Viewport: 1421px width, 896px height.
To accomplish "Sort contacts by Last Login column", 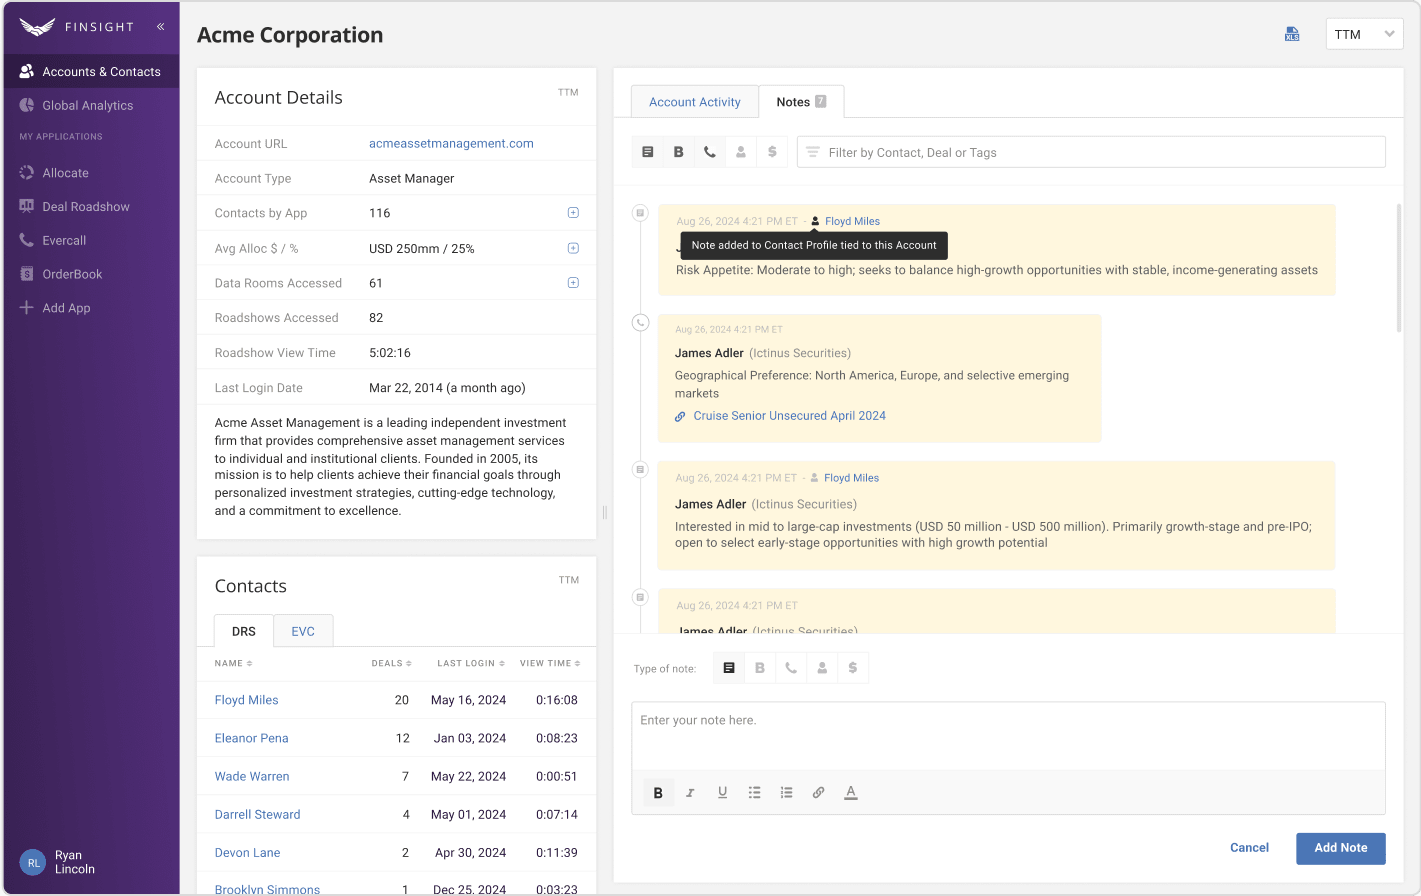I will point(470,663).
